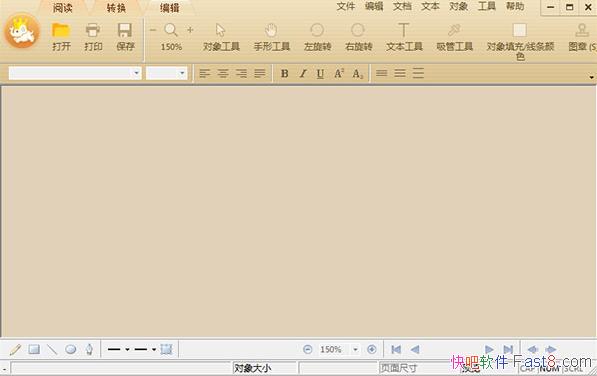
Task: Align text right
Action: 241,73
